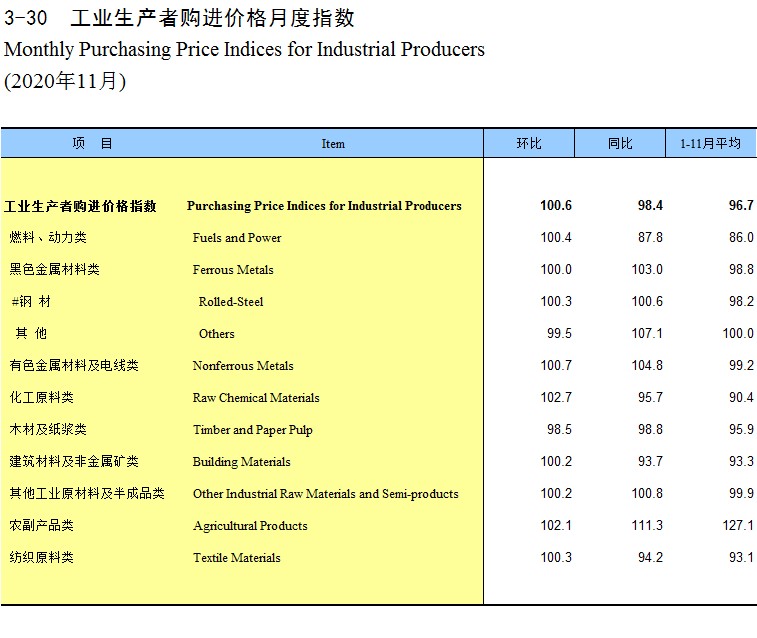This screenshot has height=638, width=757.
Task: Select value 93.3 in Building Materials row
Action: pos(741,461)
